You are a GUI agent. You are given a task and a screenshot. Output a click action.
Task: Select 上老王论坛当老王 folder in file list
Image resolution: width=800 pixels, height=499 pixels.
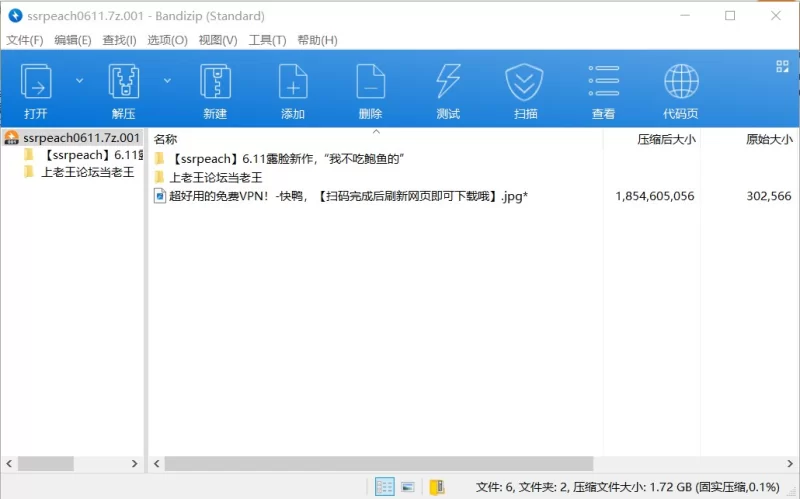(x=215, y=178)
